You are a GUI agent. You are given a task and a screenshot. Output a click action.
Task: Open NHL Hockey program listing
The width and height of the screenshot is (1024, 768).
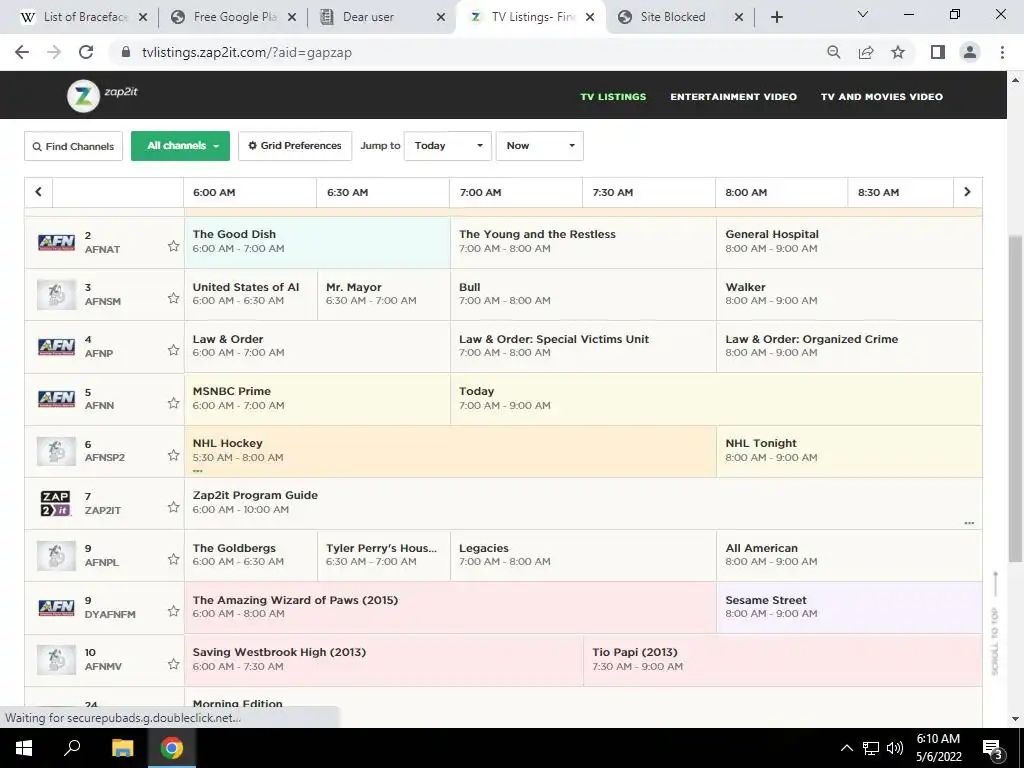450,451
